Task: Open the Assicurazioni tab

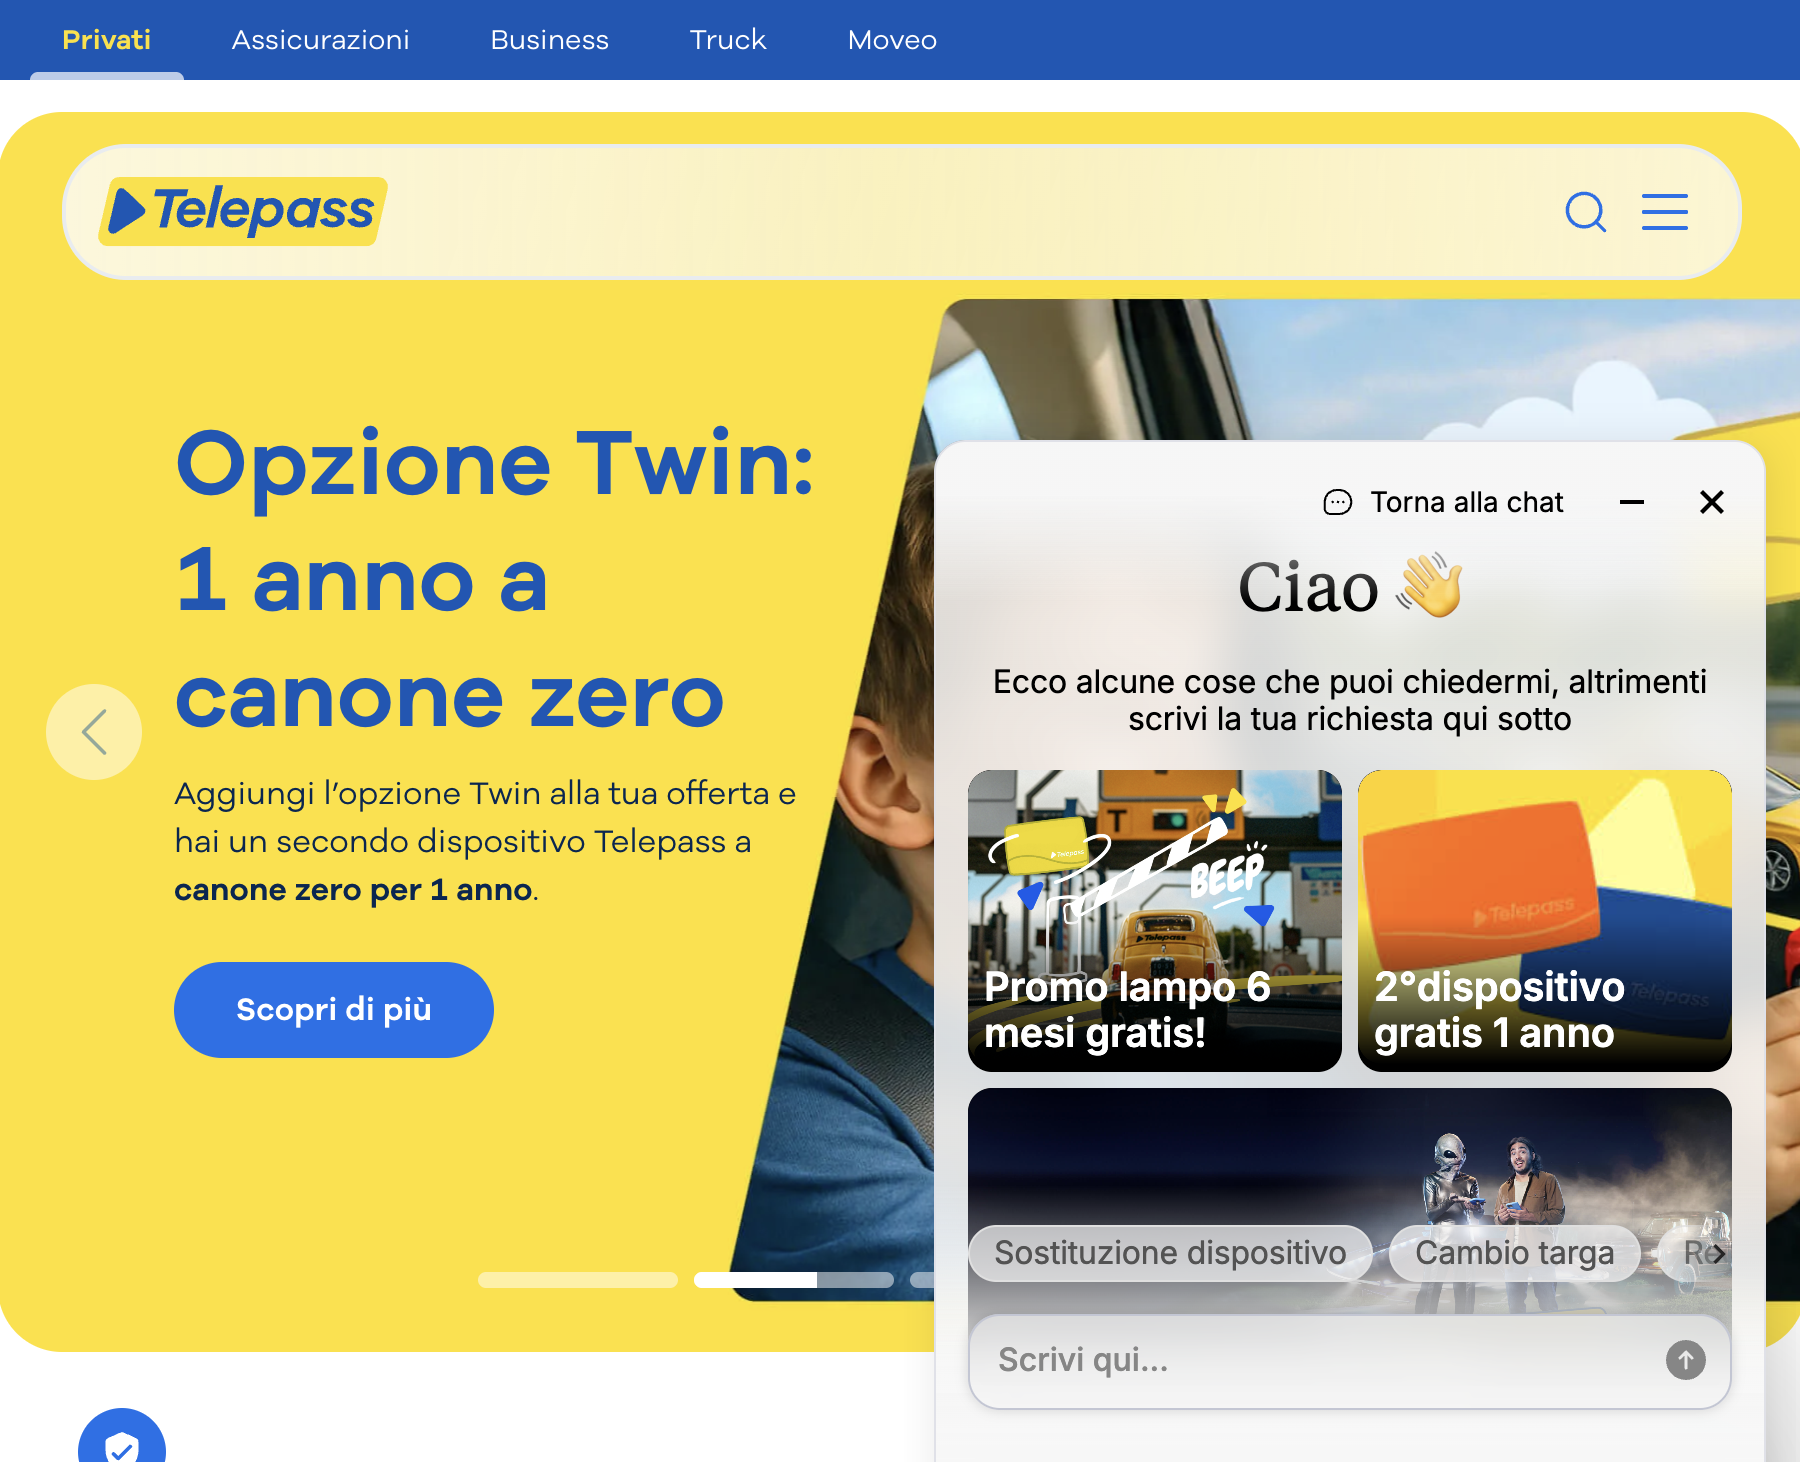Action: pyautogui.click(x=321, y=40)
